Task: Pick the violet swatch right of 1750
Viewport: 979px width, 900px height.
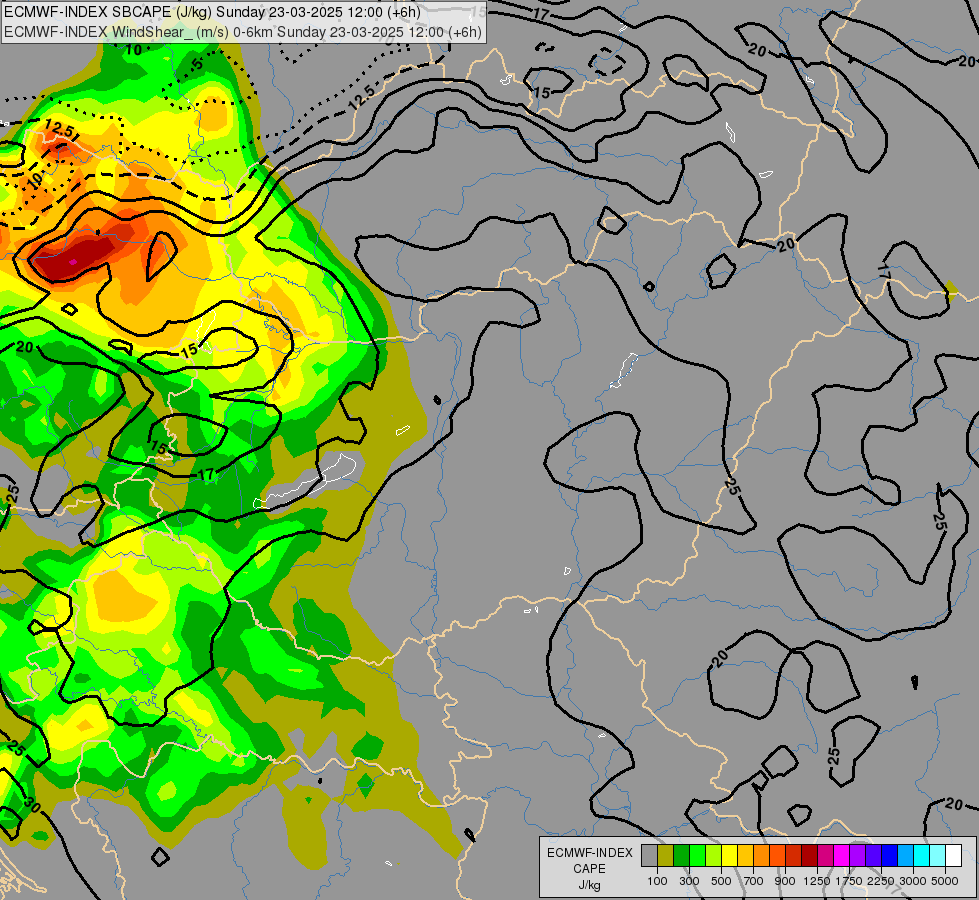Action: 858,856
